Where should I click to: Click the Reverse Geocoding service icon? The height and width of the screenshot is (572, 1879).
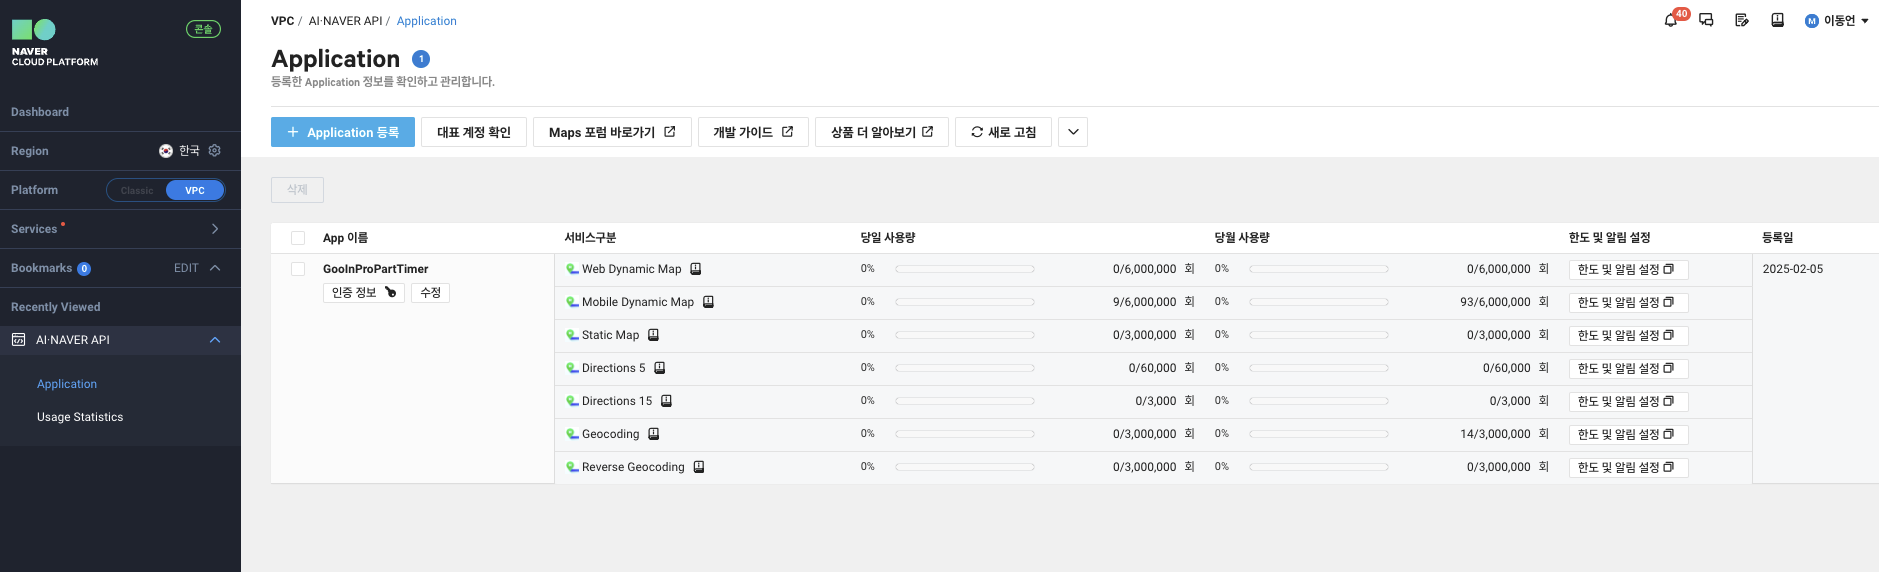[x=572, y=467]
